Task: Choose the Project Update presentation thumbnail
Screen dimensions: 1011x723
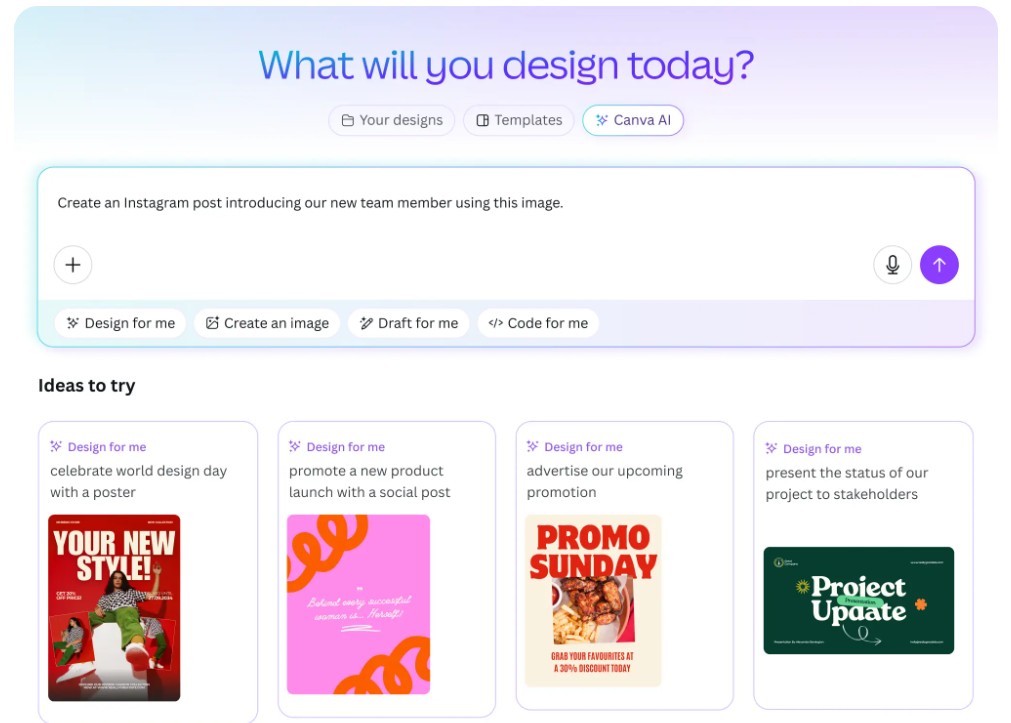Action: tap(858, 600)
